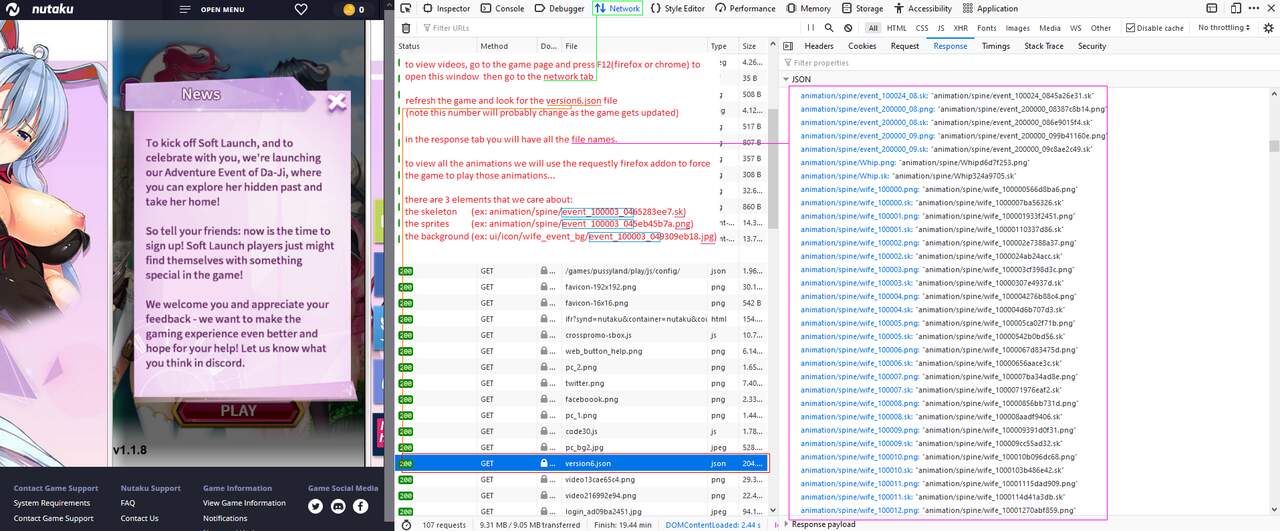
Task: Close the News popup
Action: click(337, 101)
